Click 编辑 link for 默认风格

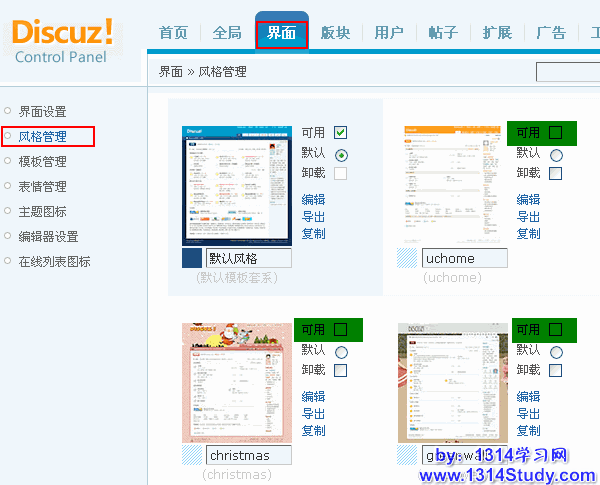coord(313,199)
